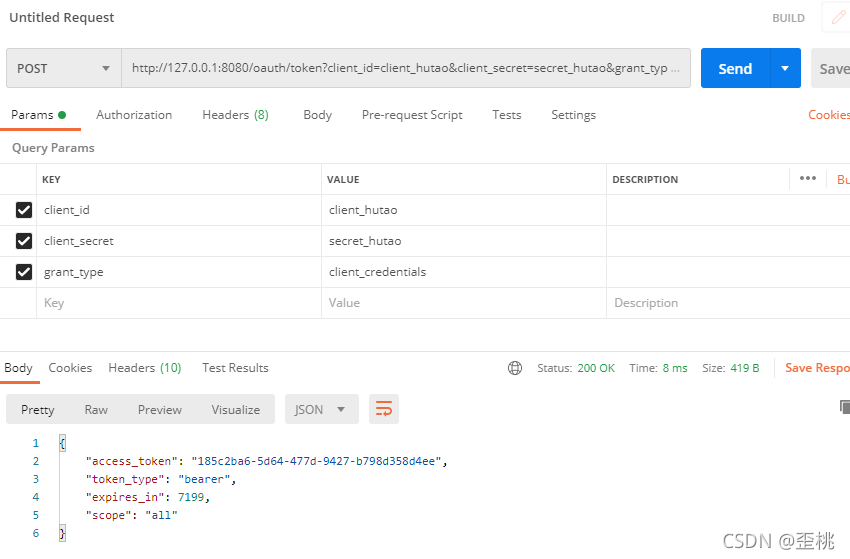Uncheck the grant_type parameter checkbox
The image size is (850, 559).
pyautogui.click(x=24, y=272)
